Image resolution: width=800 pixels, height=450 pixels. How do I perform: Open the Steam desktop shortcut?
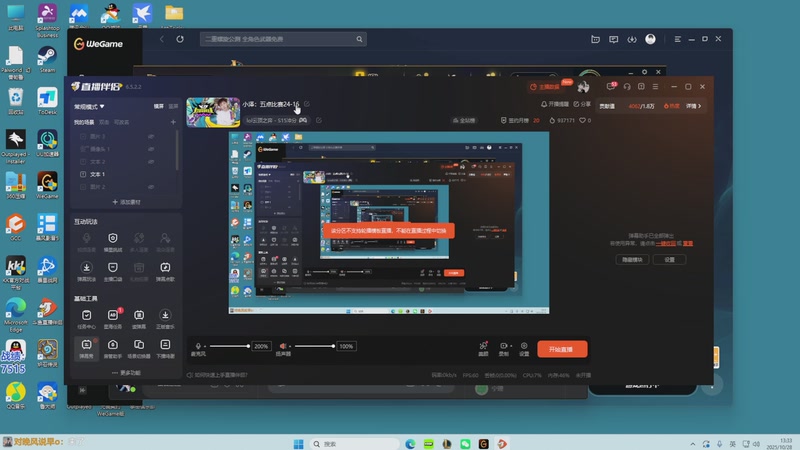pyautogui.click(x=47, y=60)
